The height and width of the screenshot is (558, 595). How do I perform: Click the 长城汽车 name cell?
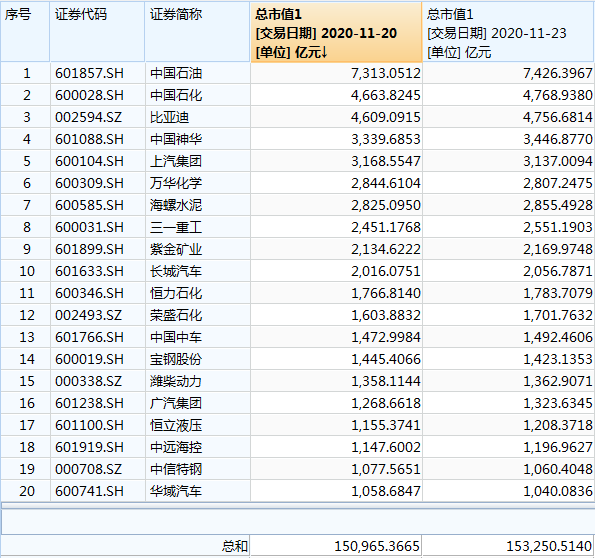(x=197, y=271)
